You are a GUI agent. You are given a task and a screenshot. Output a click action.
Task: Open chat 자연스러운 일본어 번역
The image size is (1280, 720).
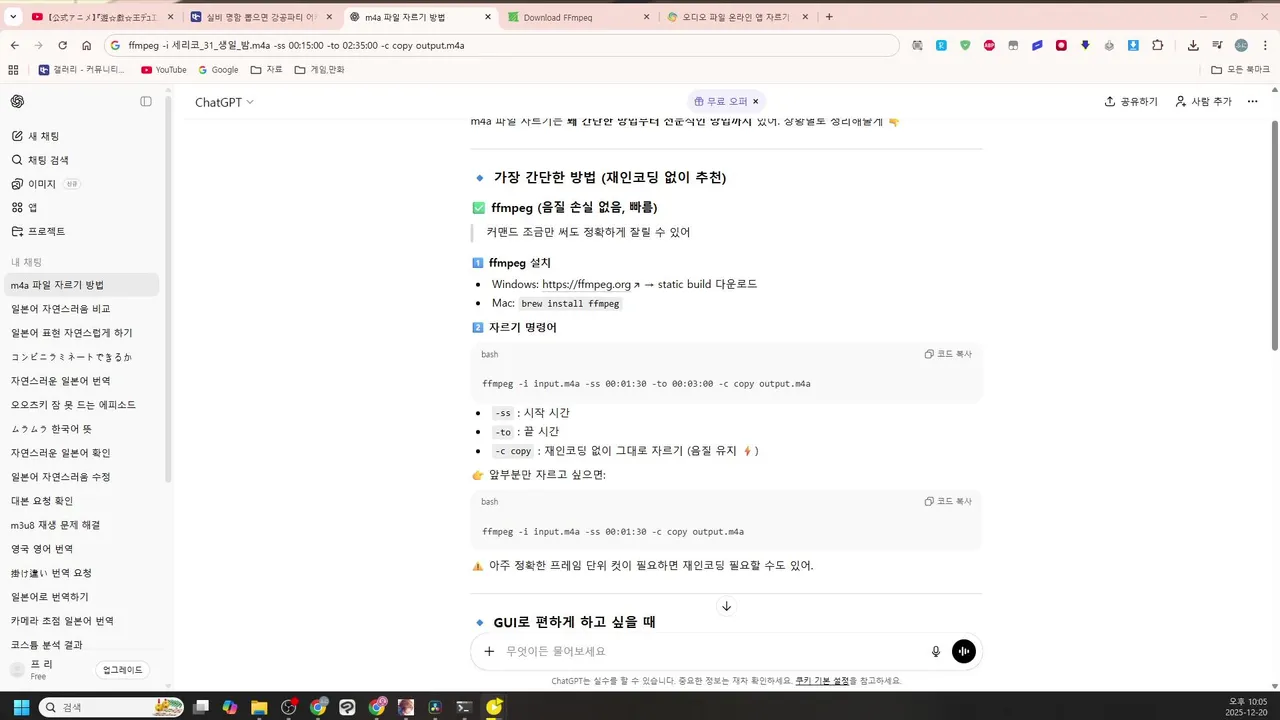(x=82, y=381)
